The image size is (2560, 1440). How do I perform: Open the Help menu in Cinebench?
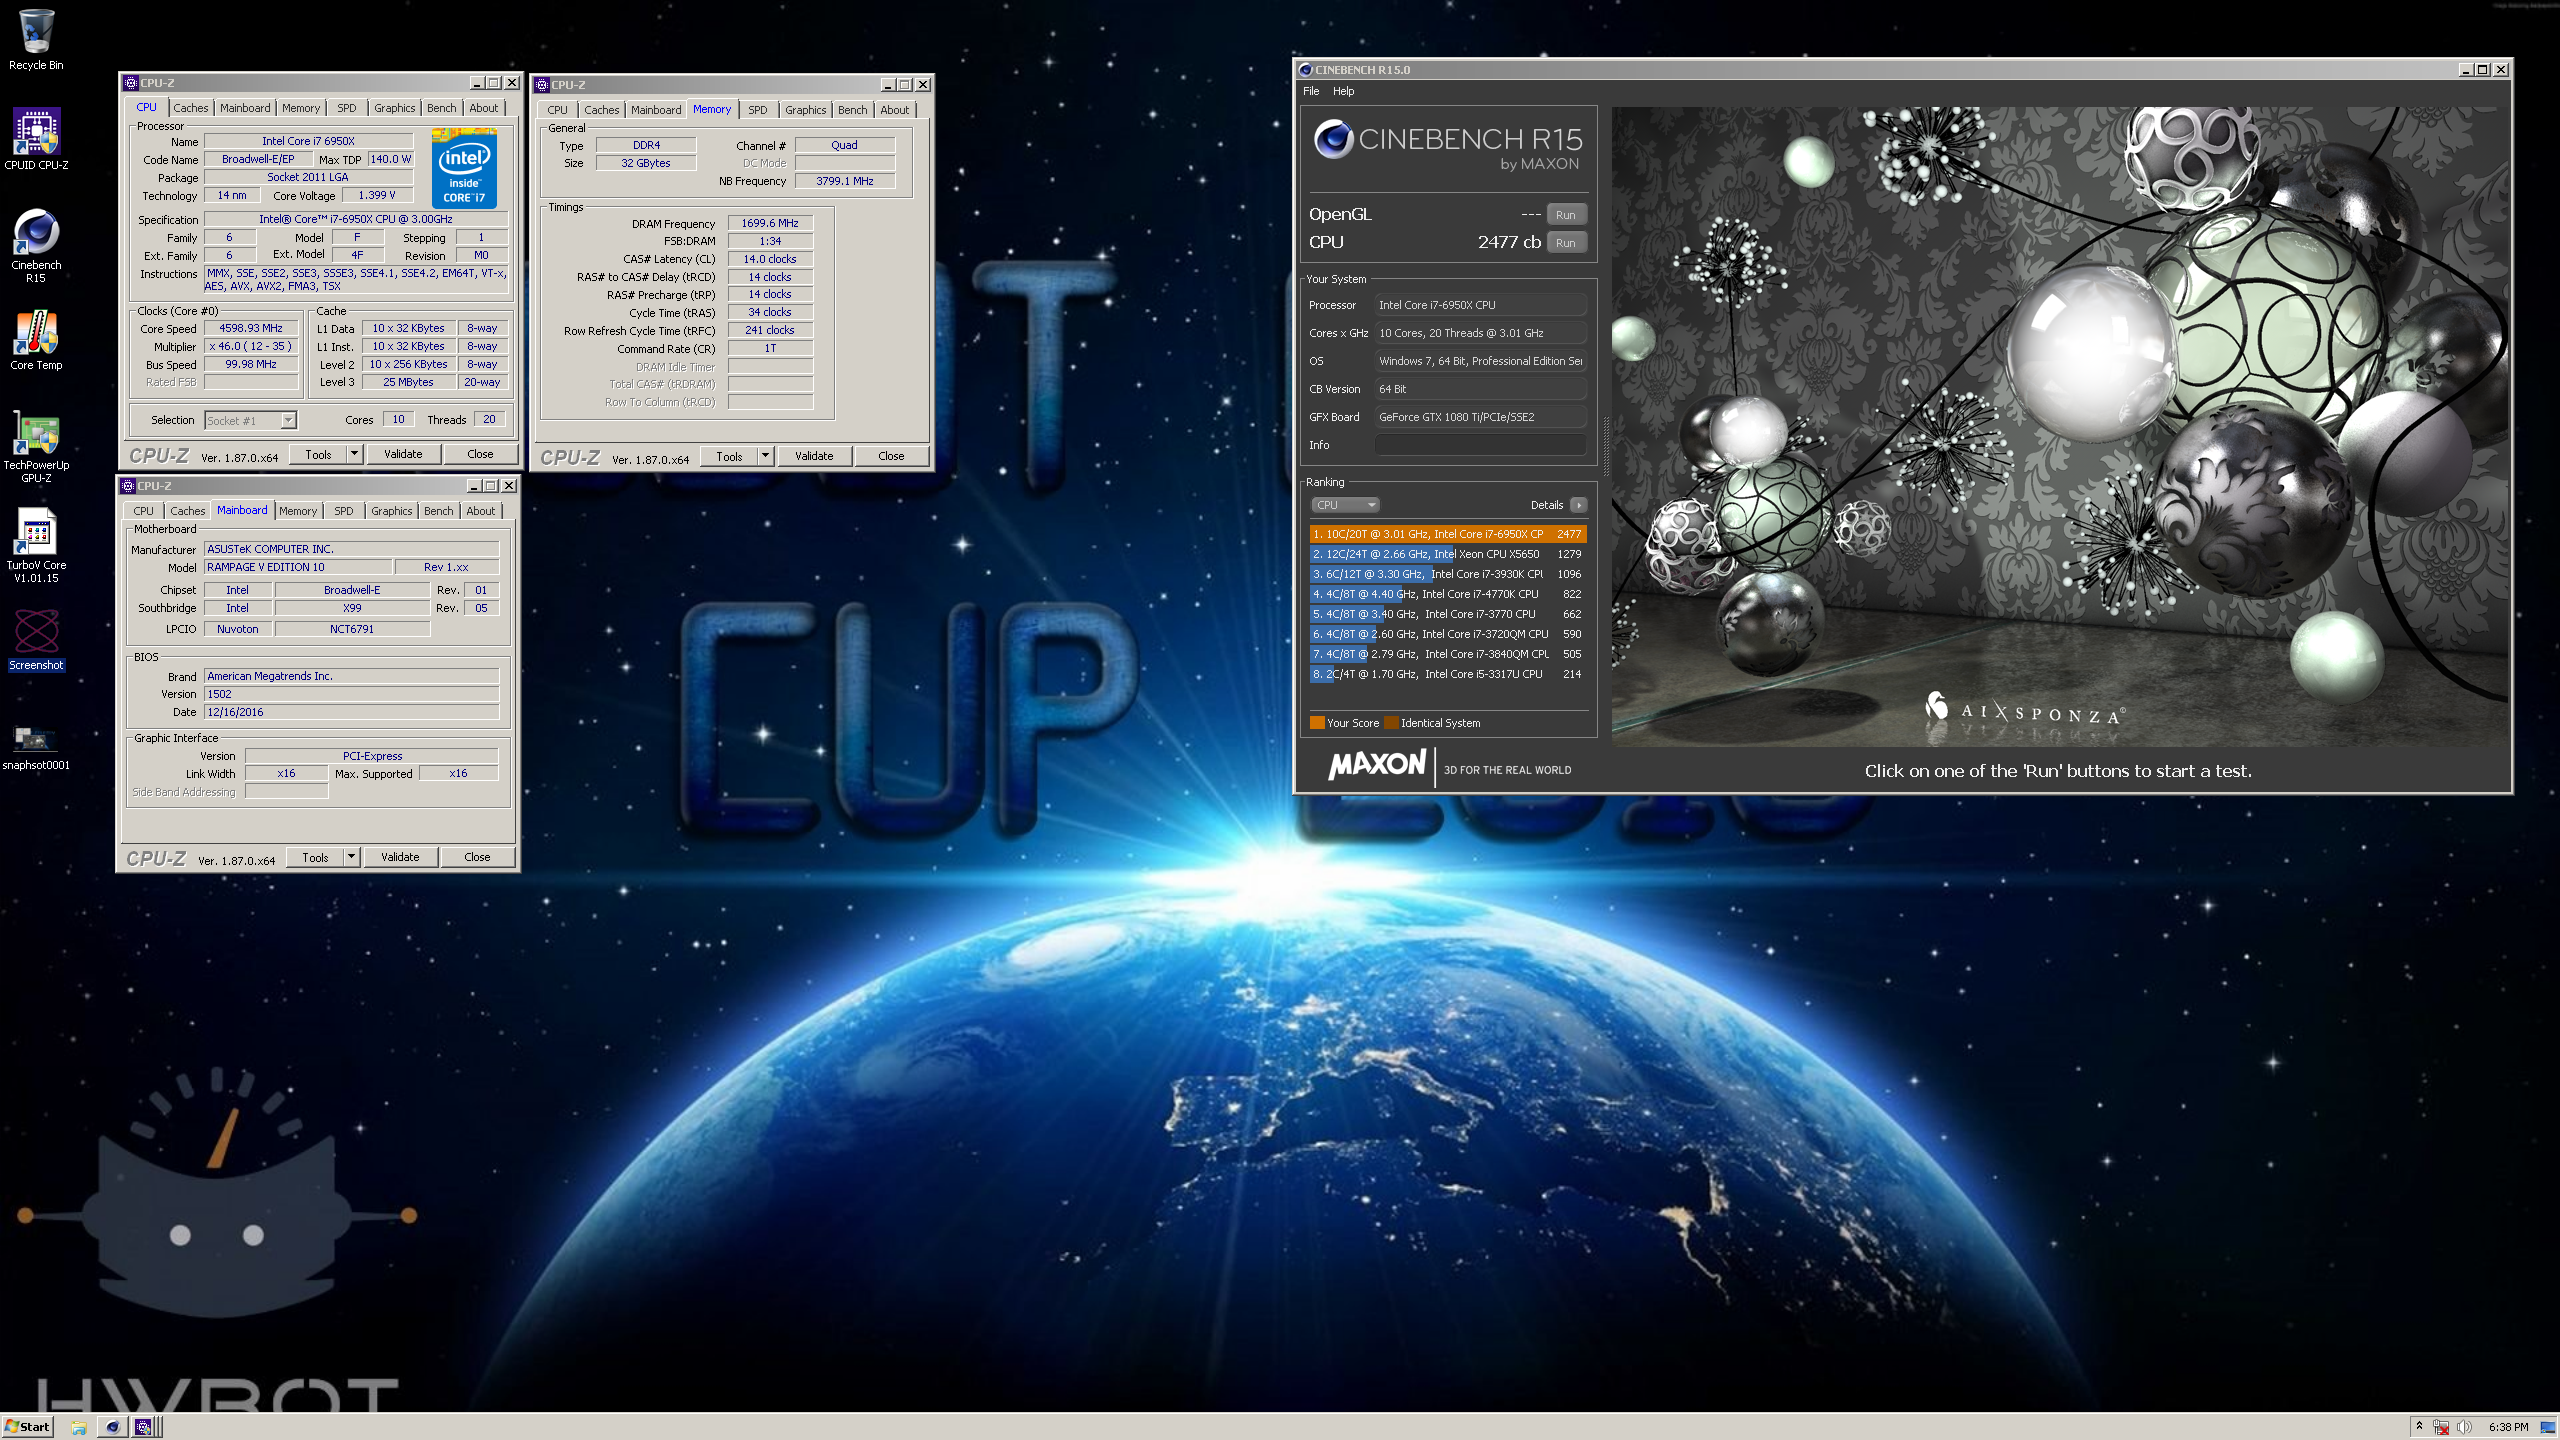point(1344,91)
